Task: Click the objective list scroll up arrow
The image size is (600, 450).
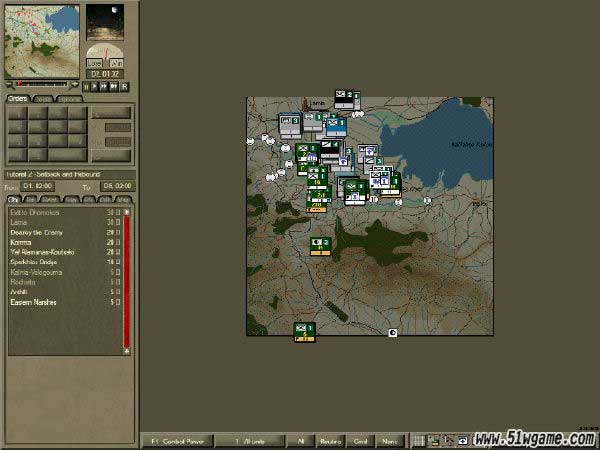Action: (127, 212)
